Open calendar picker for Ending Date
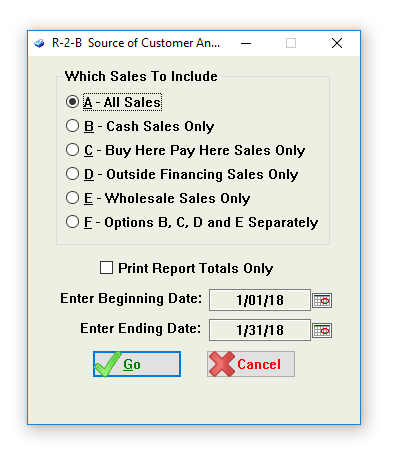 pyautogui.click(x=322, y=331)
